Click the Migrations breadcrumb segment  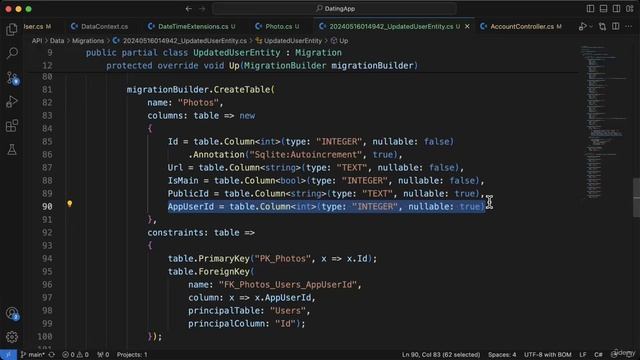coord(88,41)
